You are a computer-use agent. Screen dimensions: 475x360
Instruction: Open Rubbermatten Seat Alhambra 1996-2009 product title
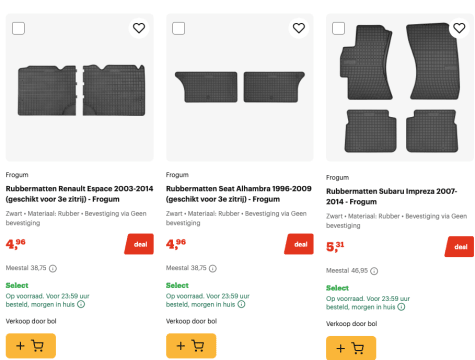tap(239, 194)
